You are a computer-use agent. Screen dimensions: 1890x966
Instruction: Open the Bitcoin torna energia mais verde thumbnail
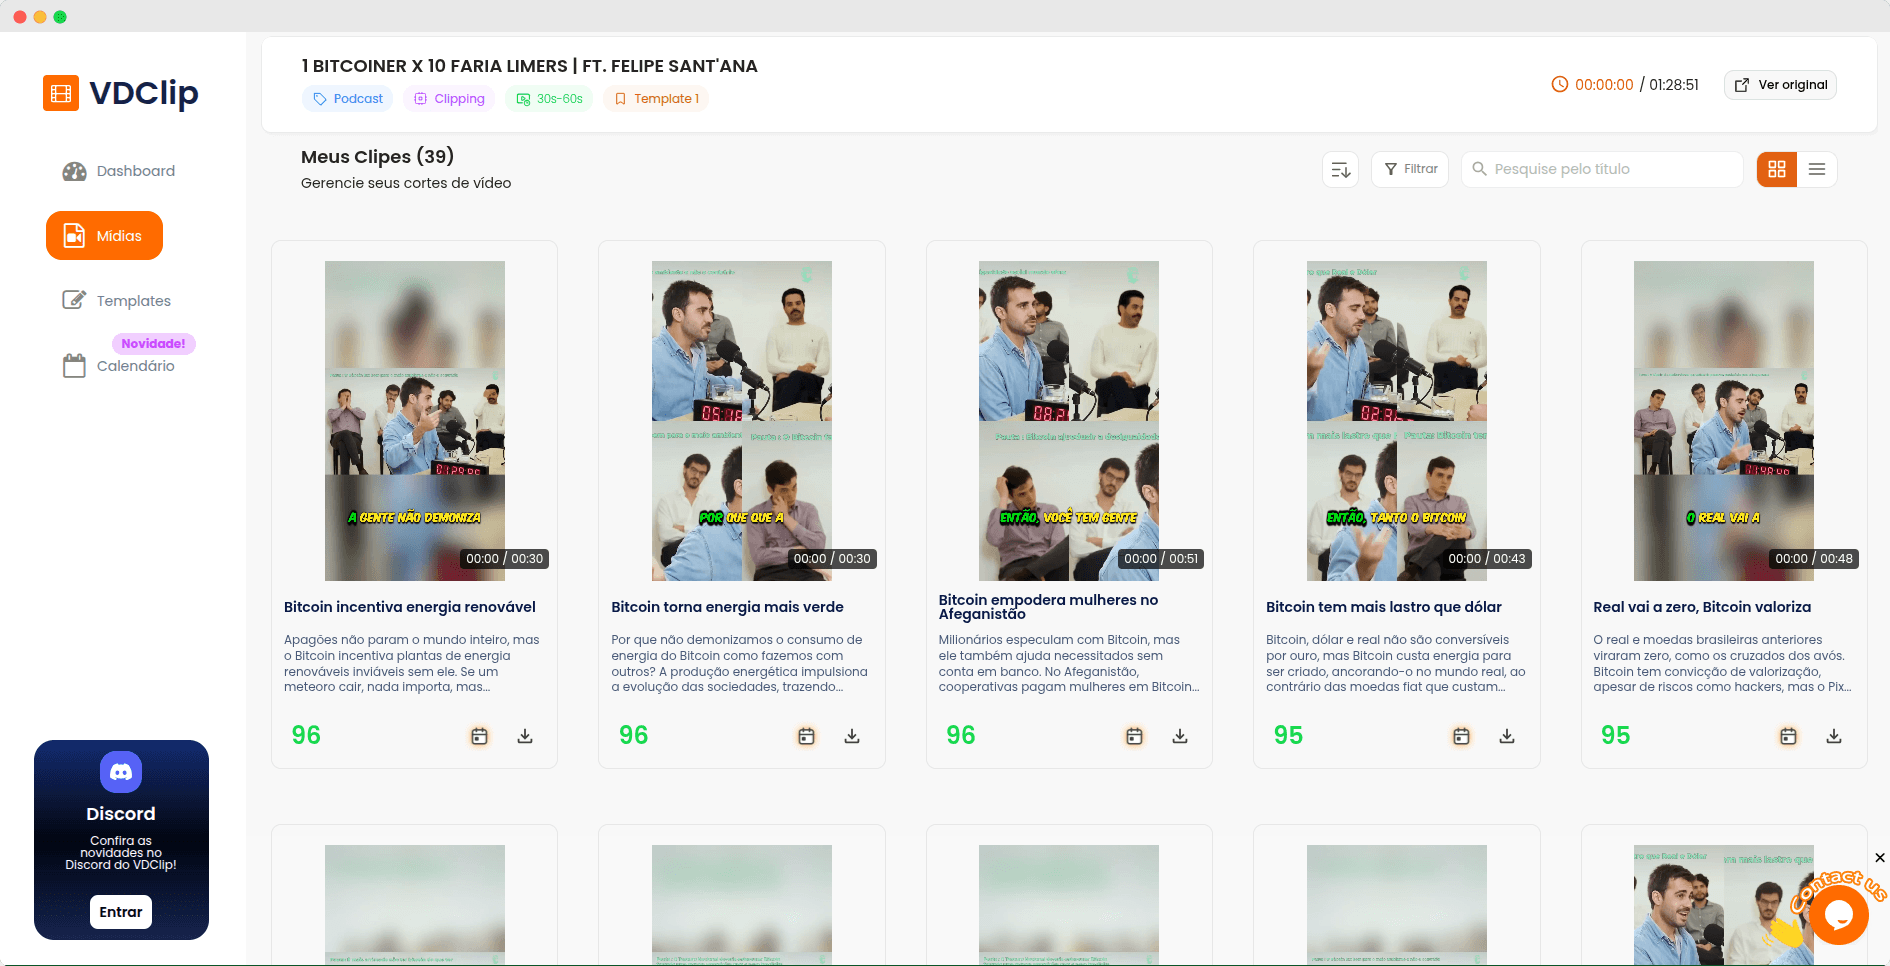click(x=741, y=420)
